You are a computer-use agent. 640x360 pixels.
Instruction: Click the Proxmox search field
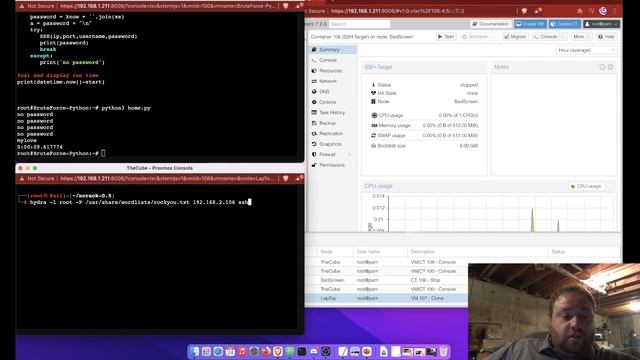click(359, 24)
